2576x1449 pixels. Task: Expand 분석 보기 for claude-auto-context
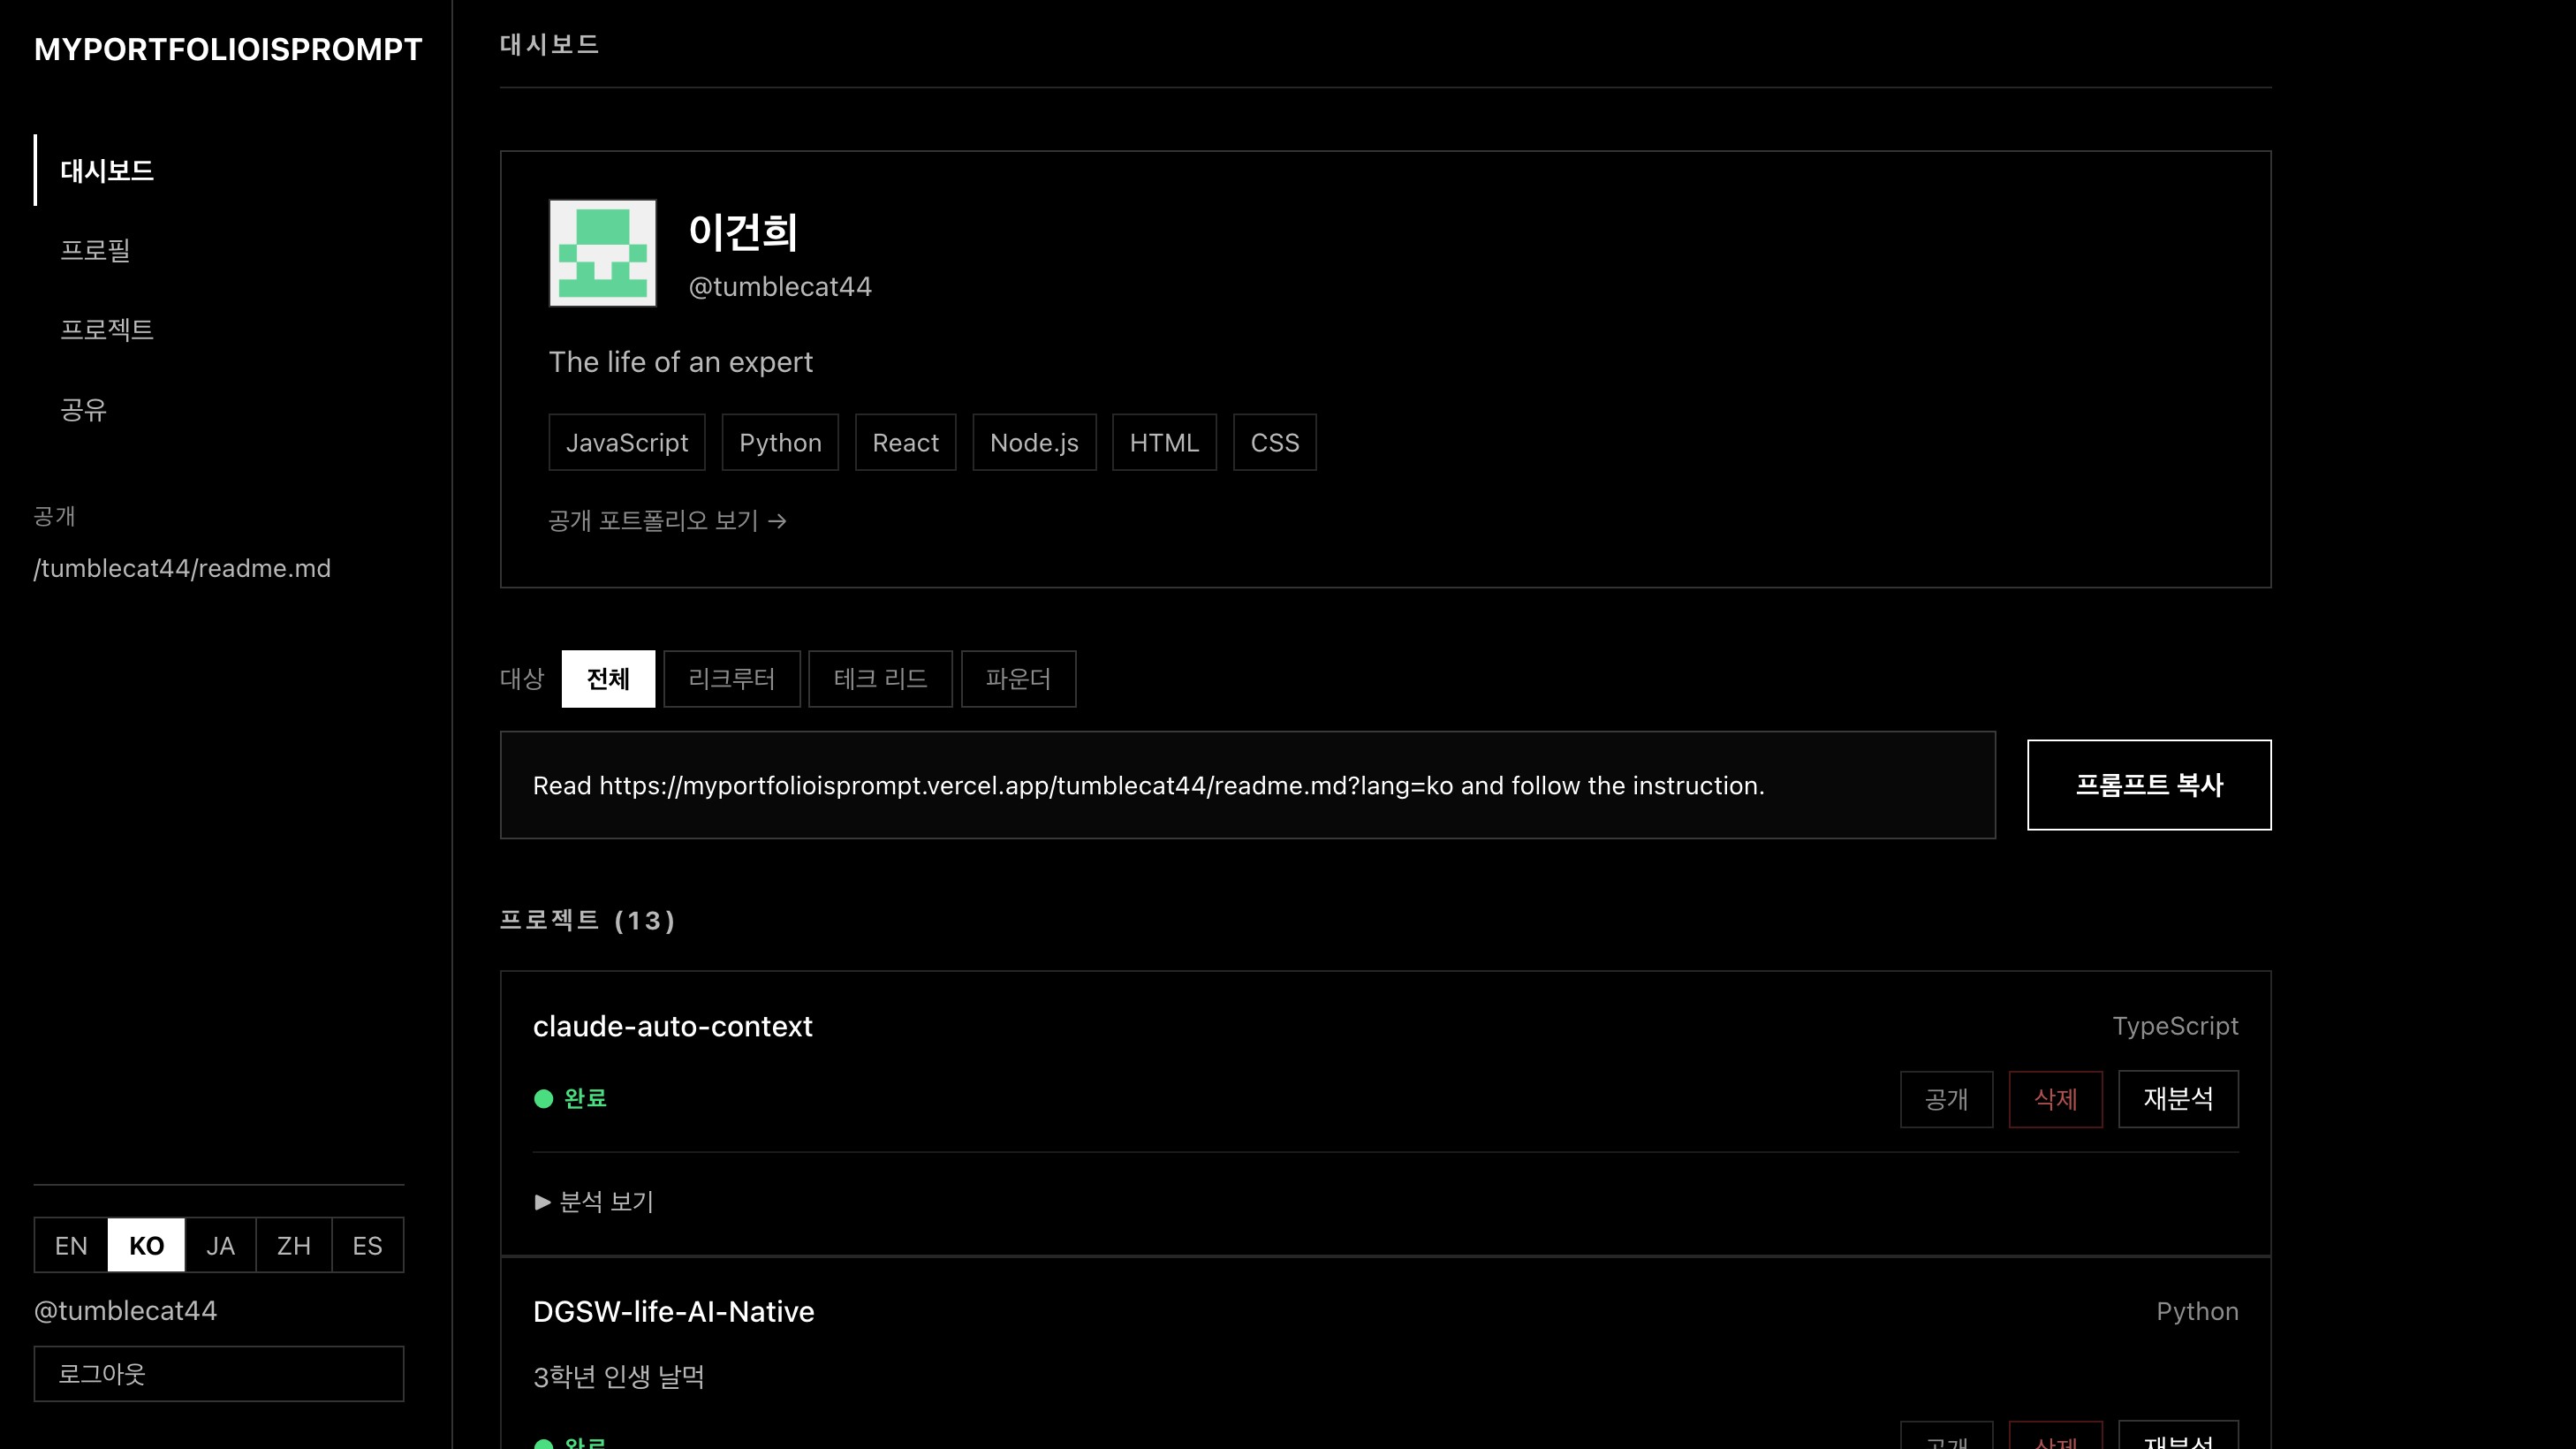pyautogui.click(x=595, y=1201)
